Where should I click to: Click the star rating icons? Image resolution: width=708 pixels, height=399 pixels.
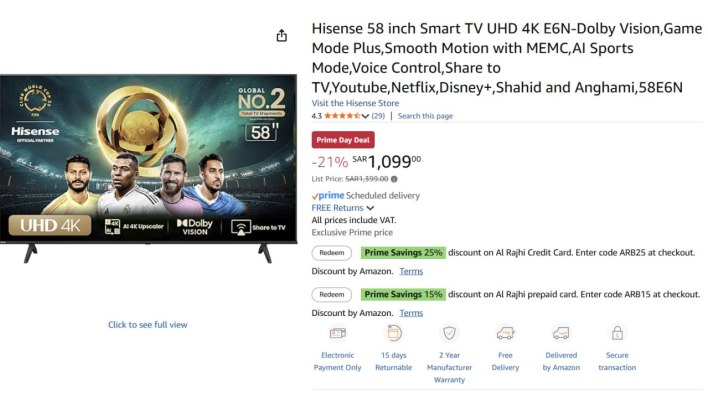(342, 116)
